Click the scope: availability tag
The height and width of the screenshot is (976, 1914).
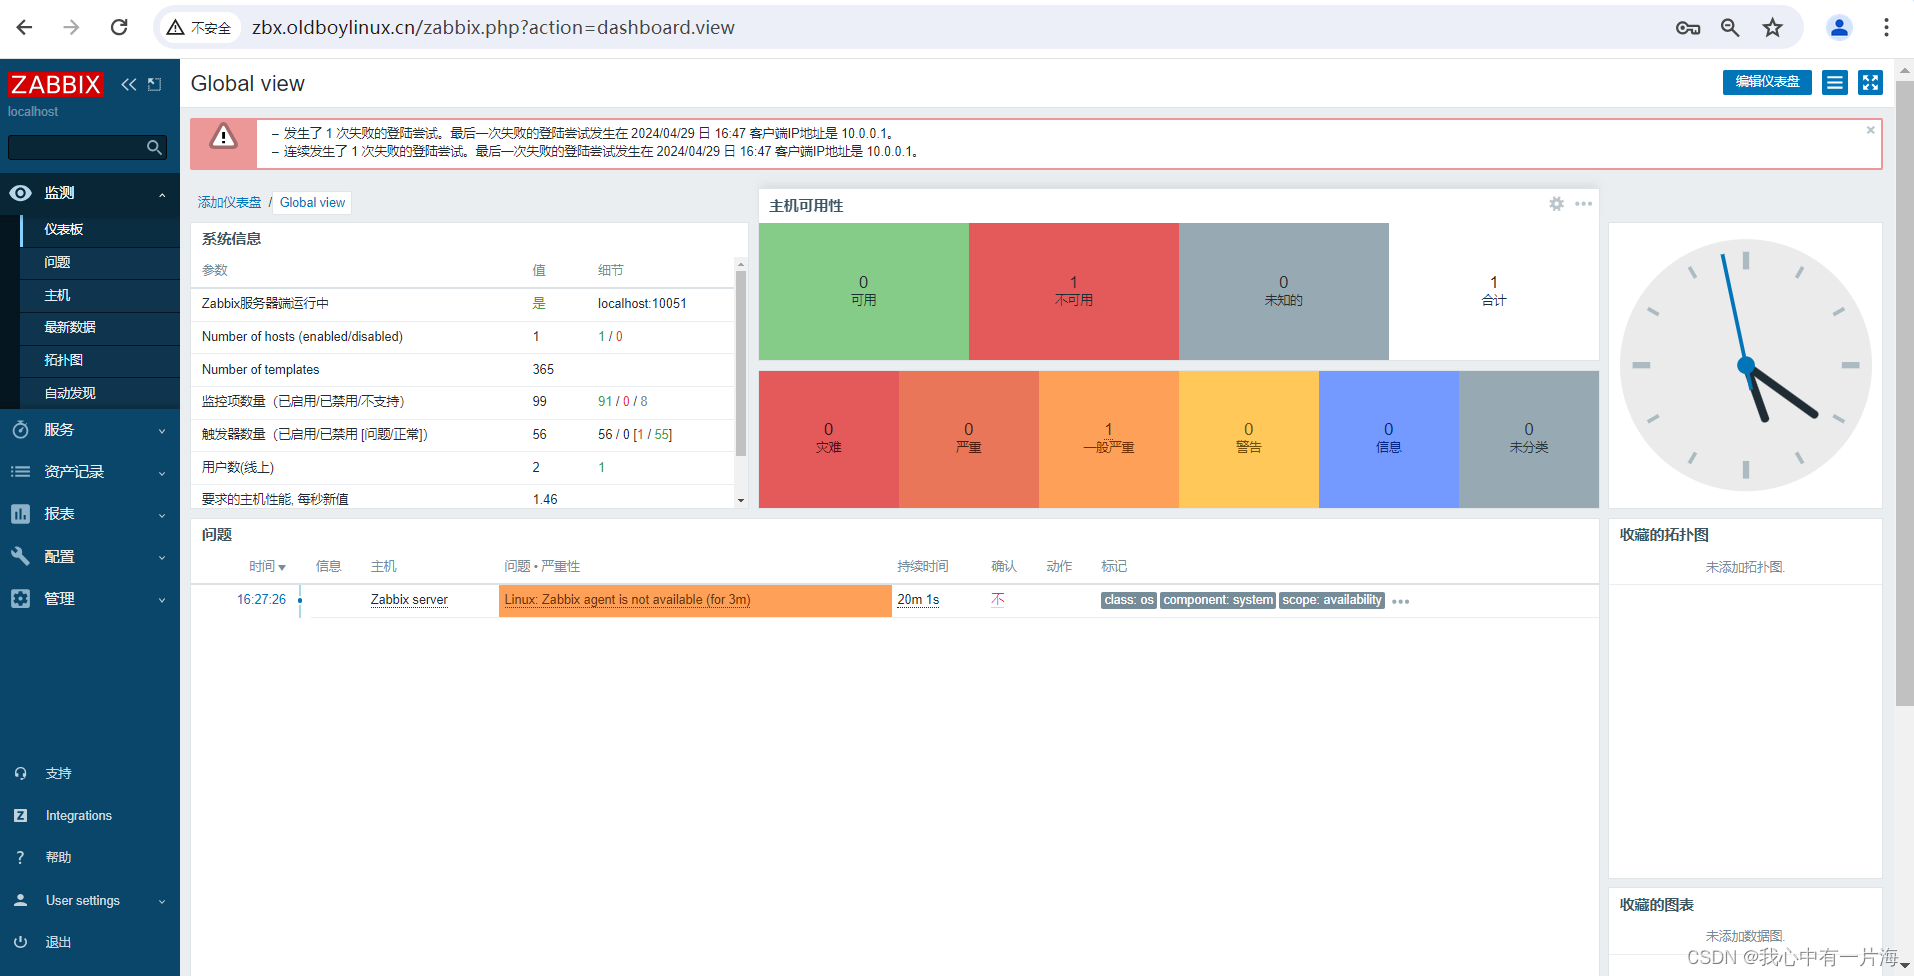coord(1332,600)
